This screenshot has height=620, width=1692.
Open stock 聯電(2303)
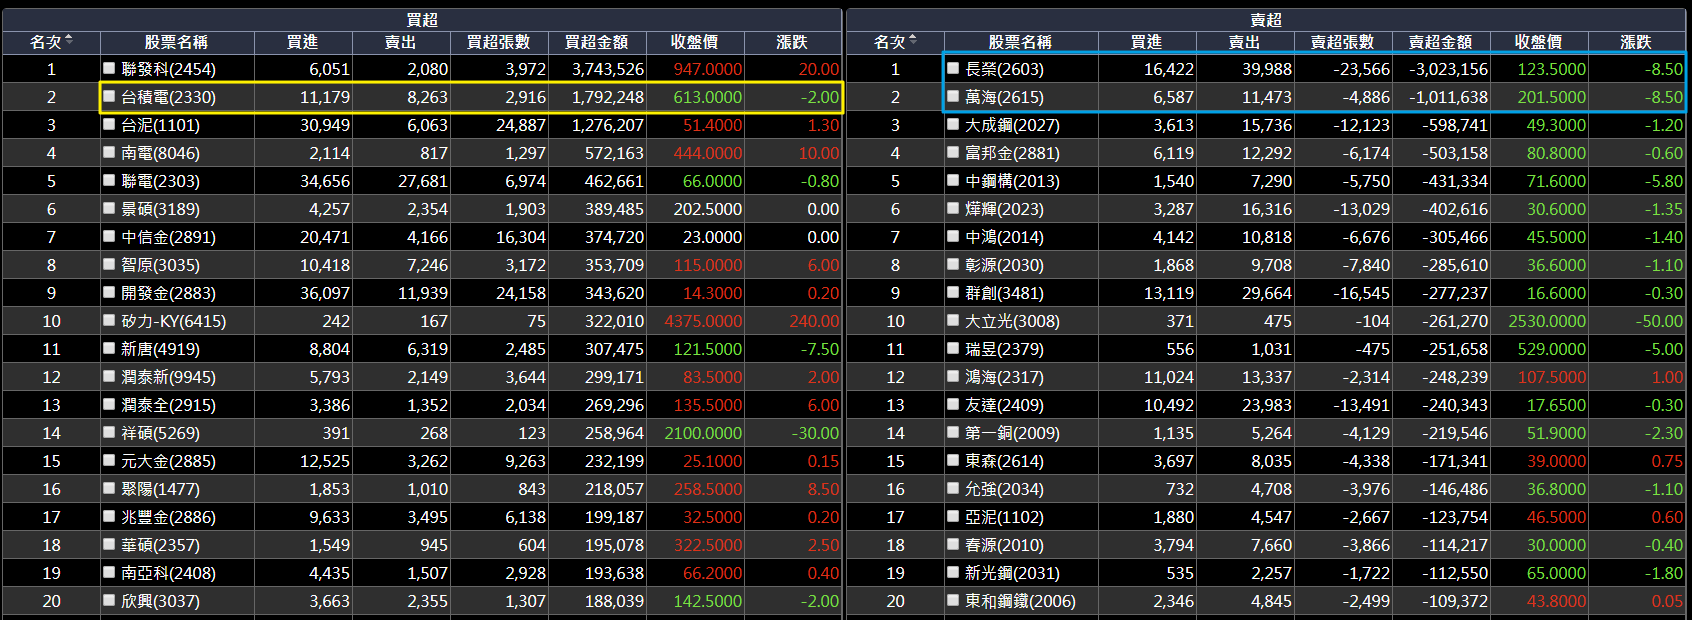(x=160, y=181)
